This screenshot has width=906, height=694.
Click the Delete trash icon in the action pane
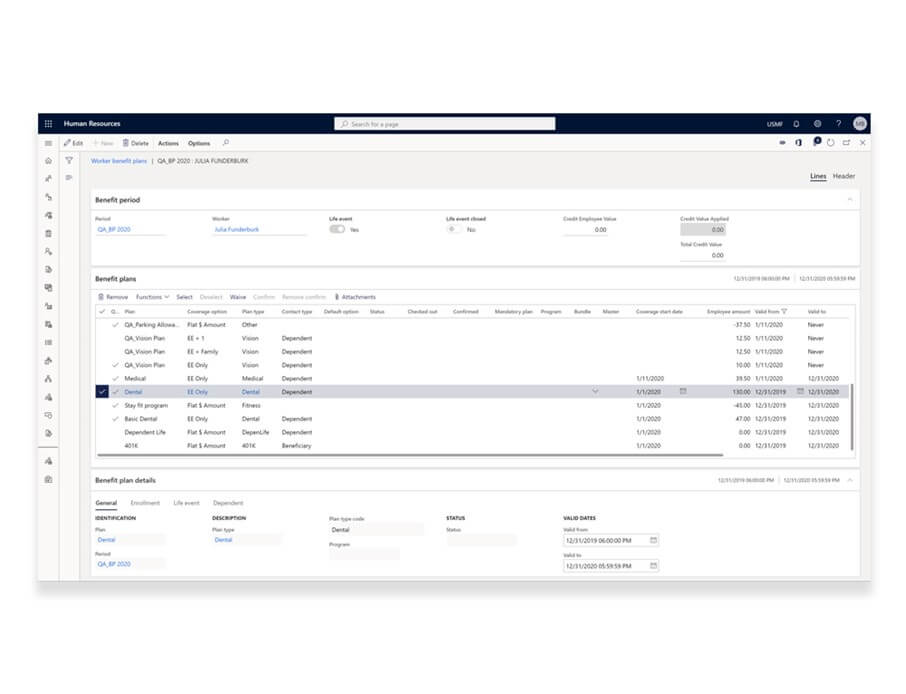(126, 143)
